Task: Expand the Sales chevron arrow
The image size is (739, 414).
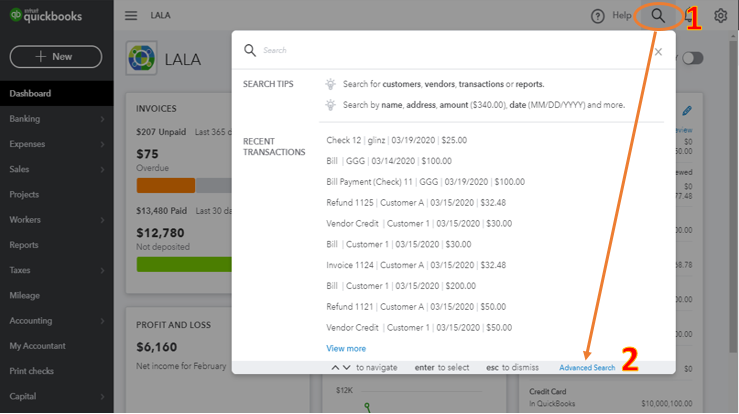Action: pos(102,170)
